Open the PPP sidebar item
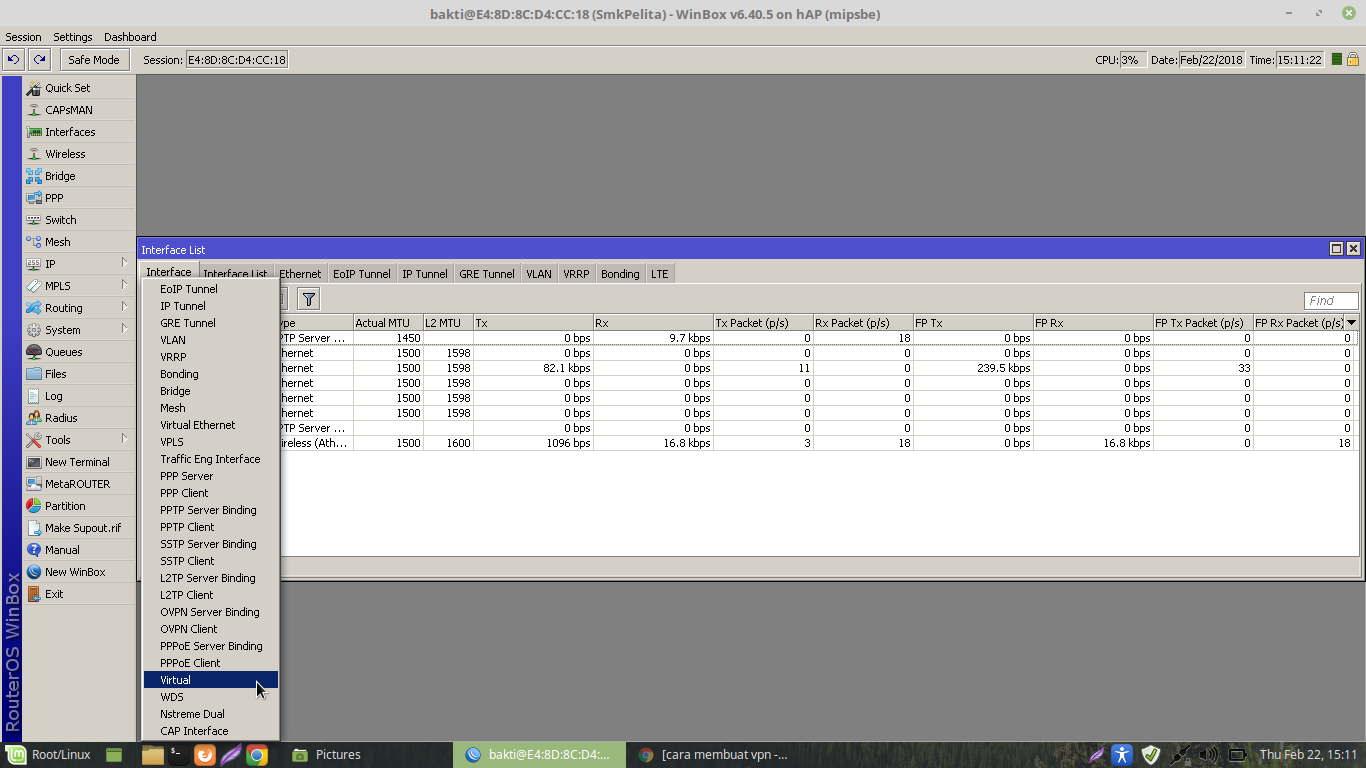Image resolution: width=1366 pixels, height=768 pixels. 79,198
